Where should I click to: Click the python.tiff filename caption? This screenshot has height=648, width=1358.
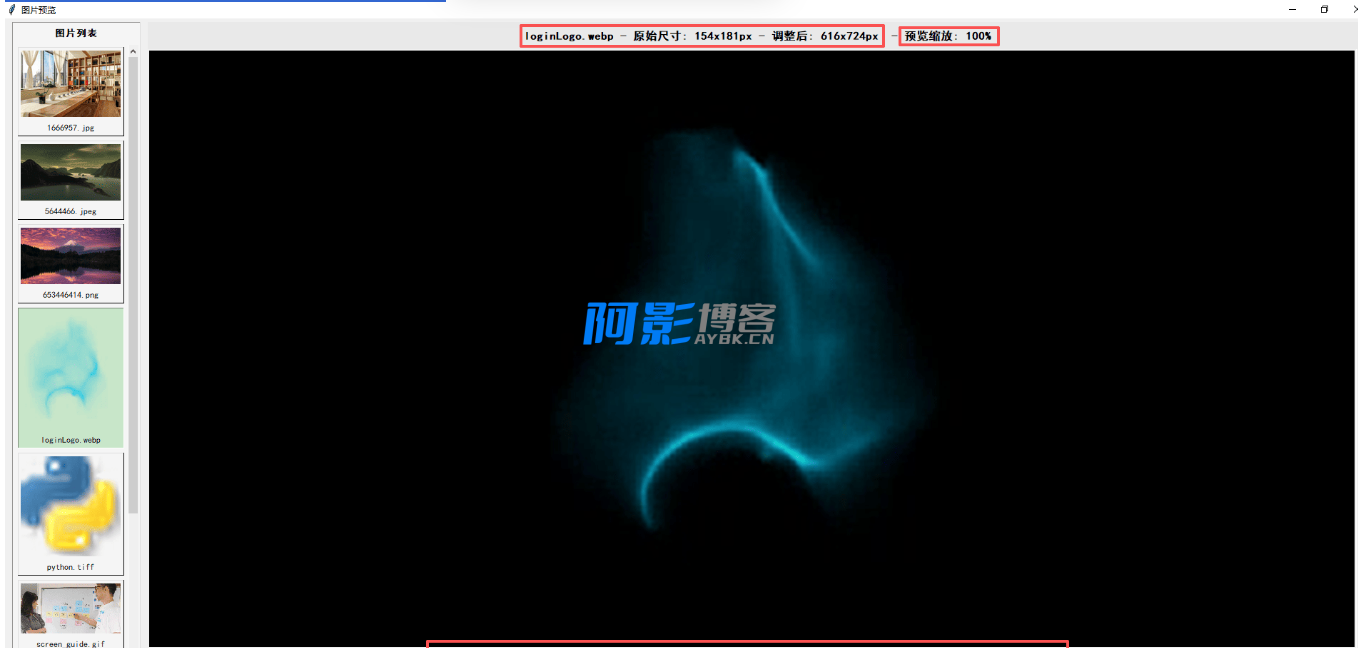point(70,567)
